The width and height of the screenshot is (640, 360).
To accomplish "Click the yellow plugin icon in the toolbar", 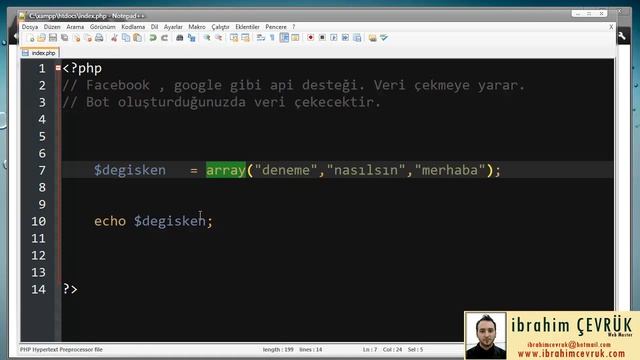I will coord(372,38).
